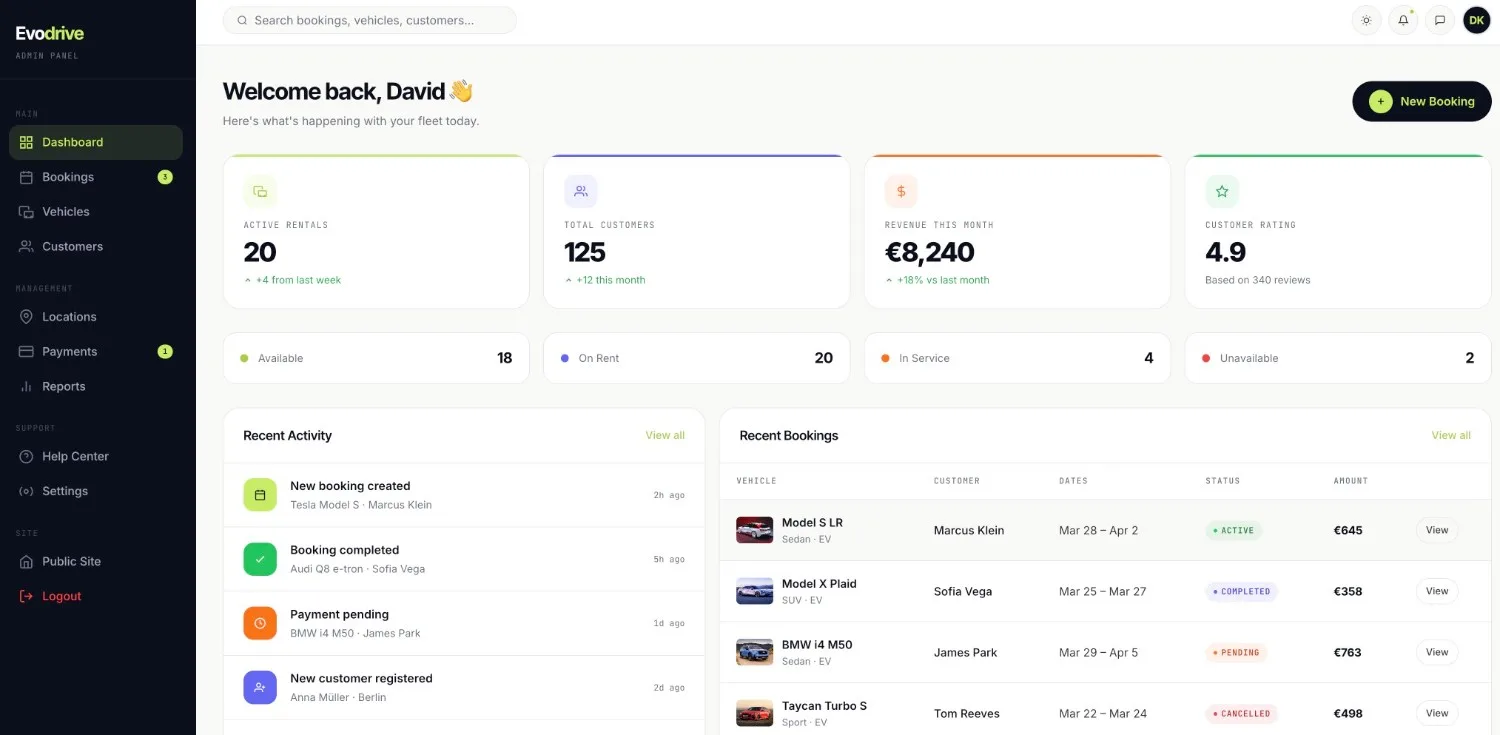The image size is (1500, 735).
Task: View all Recent Bookings
Action: pos(1451,436)
